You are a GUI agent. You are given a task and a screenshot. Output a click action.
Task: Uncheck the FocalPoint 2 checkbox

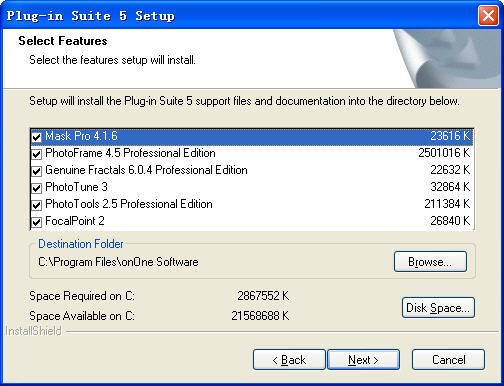pyautogui.click(x=36, y=222)
